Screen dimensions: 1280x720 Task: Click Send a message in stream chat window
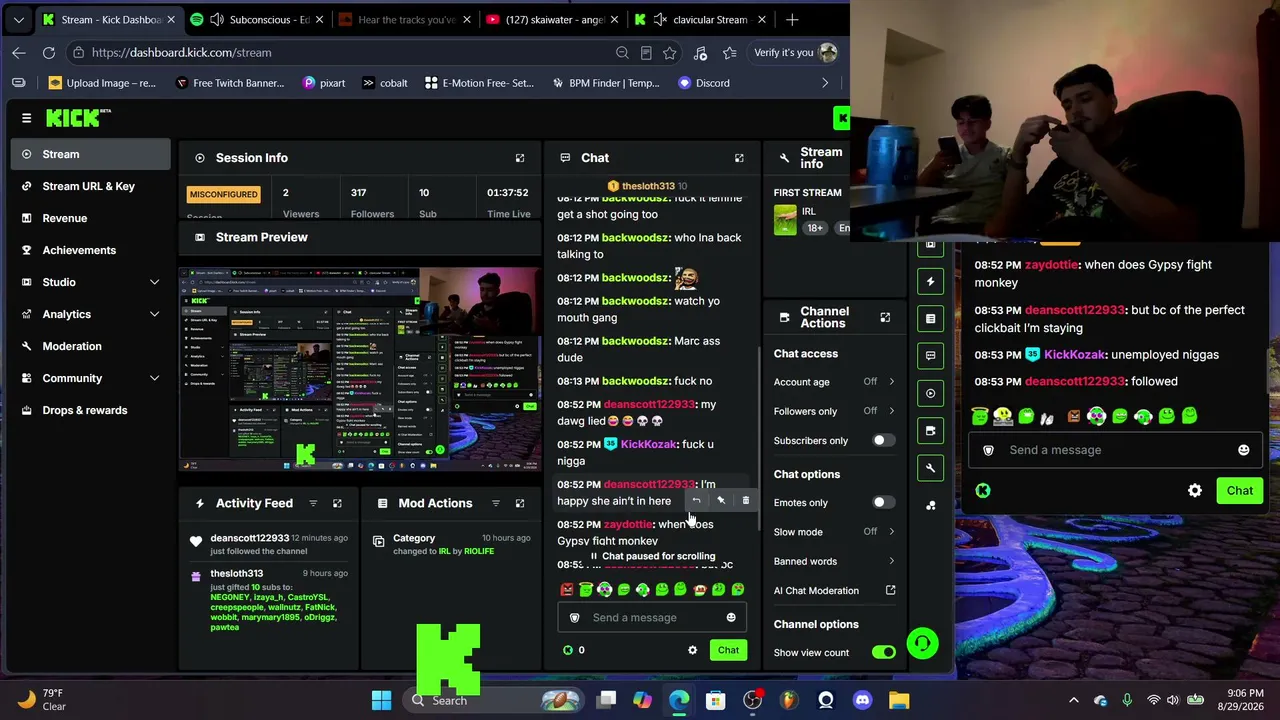click(1116, 450)
